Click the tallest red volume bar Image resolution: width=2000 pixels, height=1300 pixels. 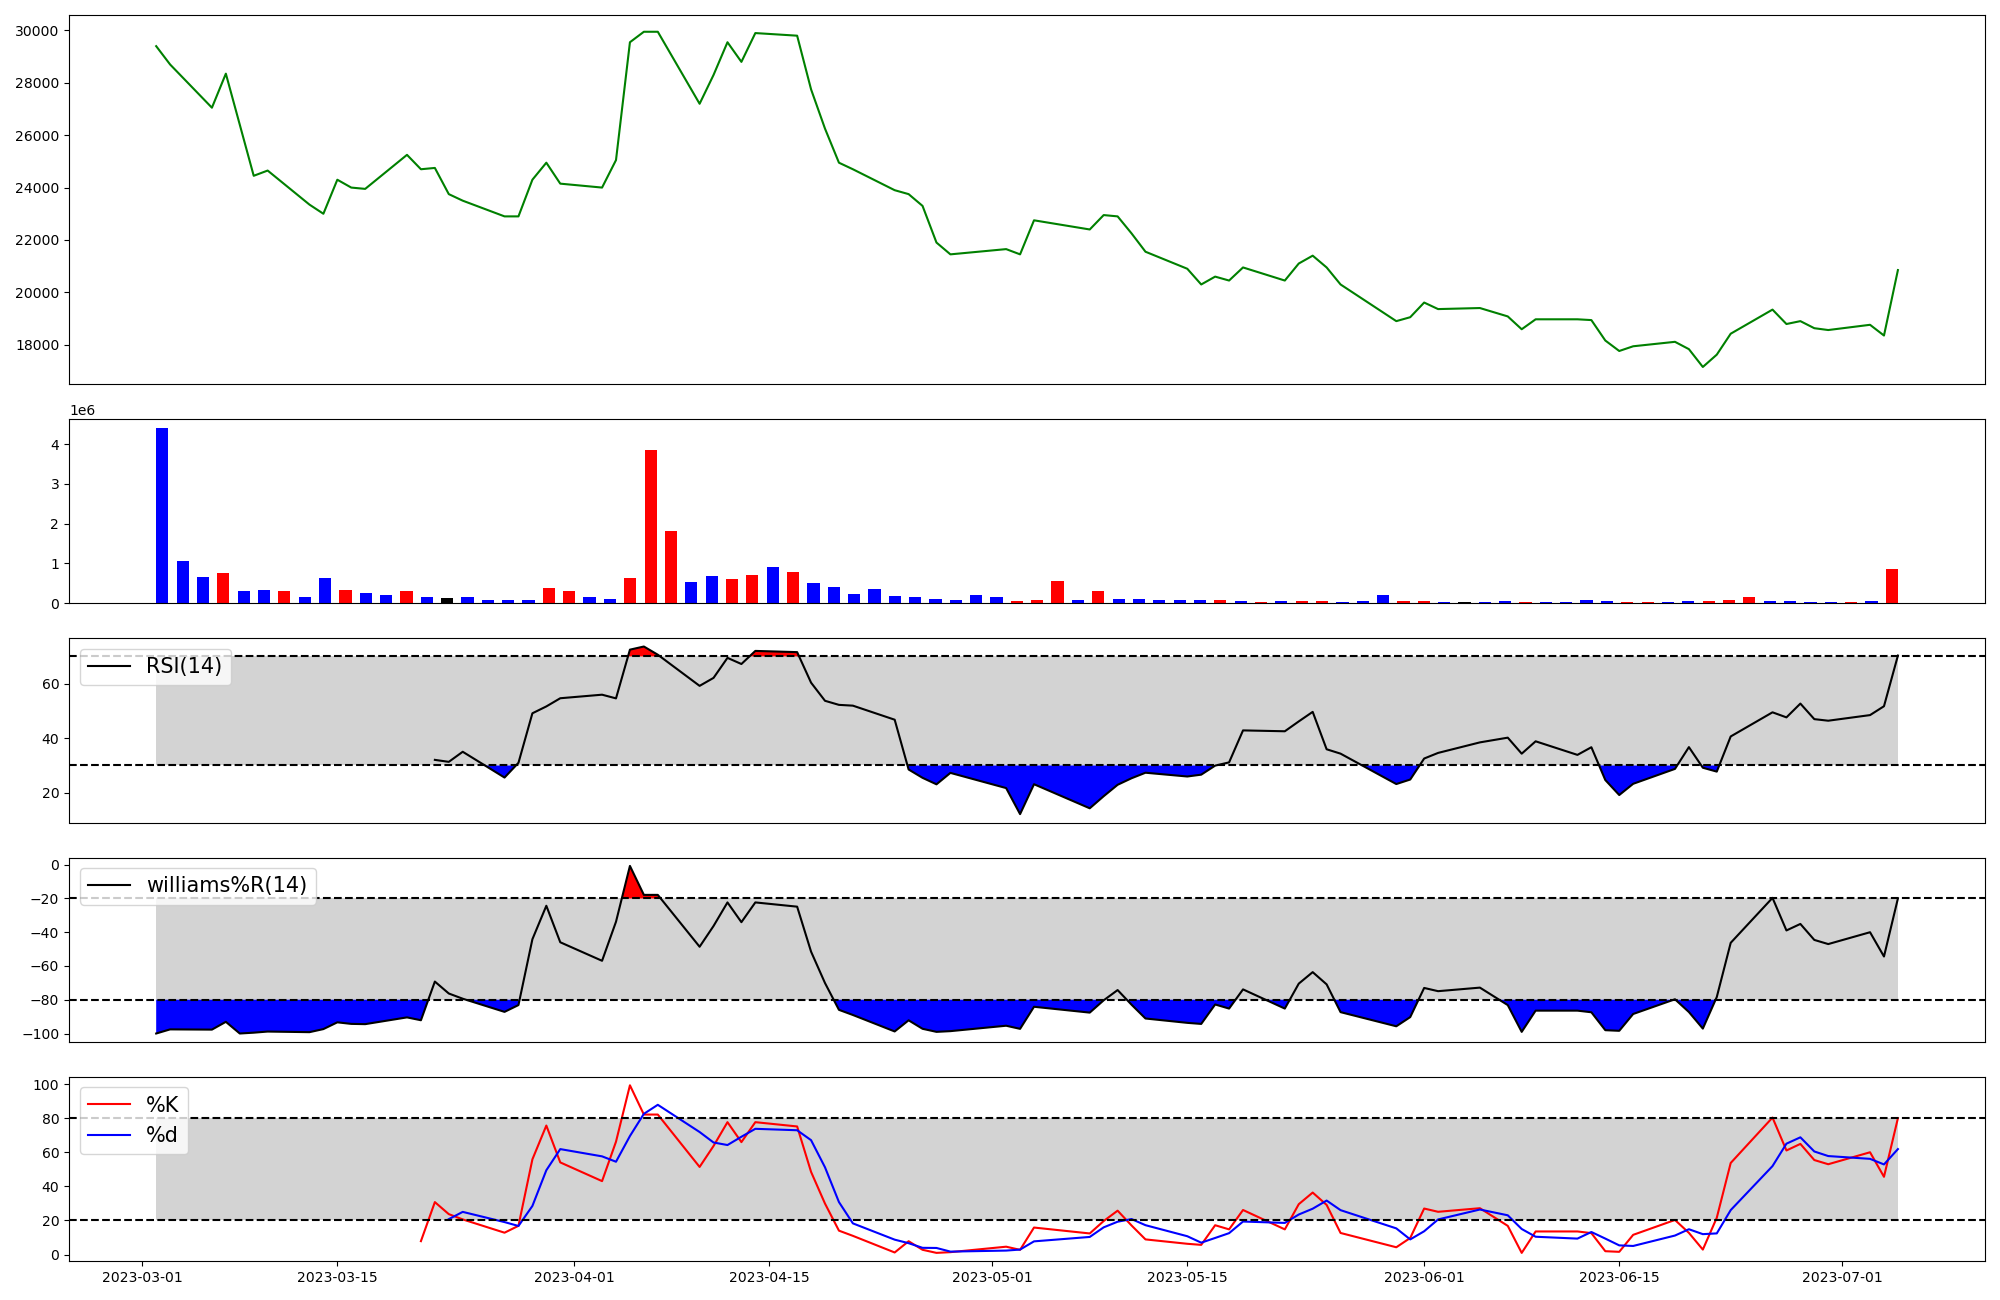tap(651, 526)
